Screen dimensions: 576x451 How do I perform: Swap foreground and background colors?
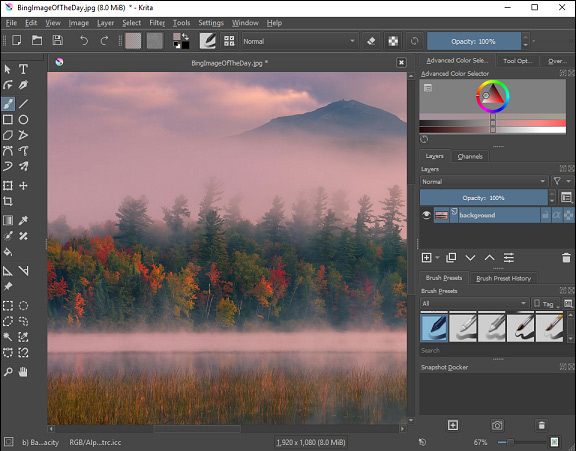pyautogui.click(x=185, y=36)
